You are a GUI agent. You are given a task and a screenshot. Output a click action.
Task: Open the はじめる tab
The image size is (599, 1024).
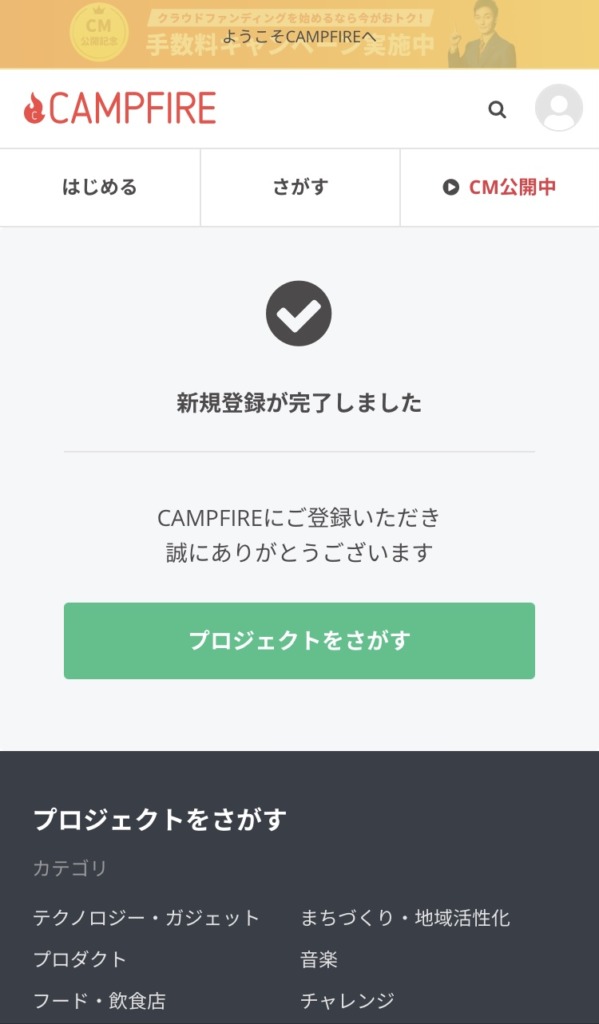100,187
